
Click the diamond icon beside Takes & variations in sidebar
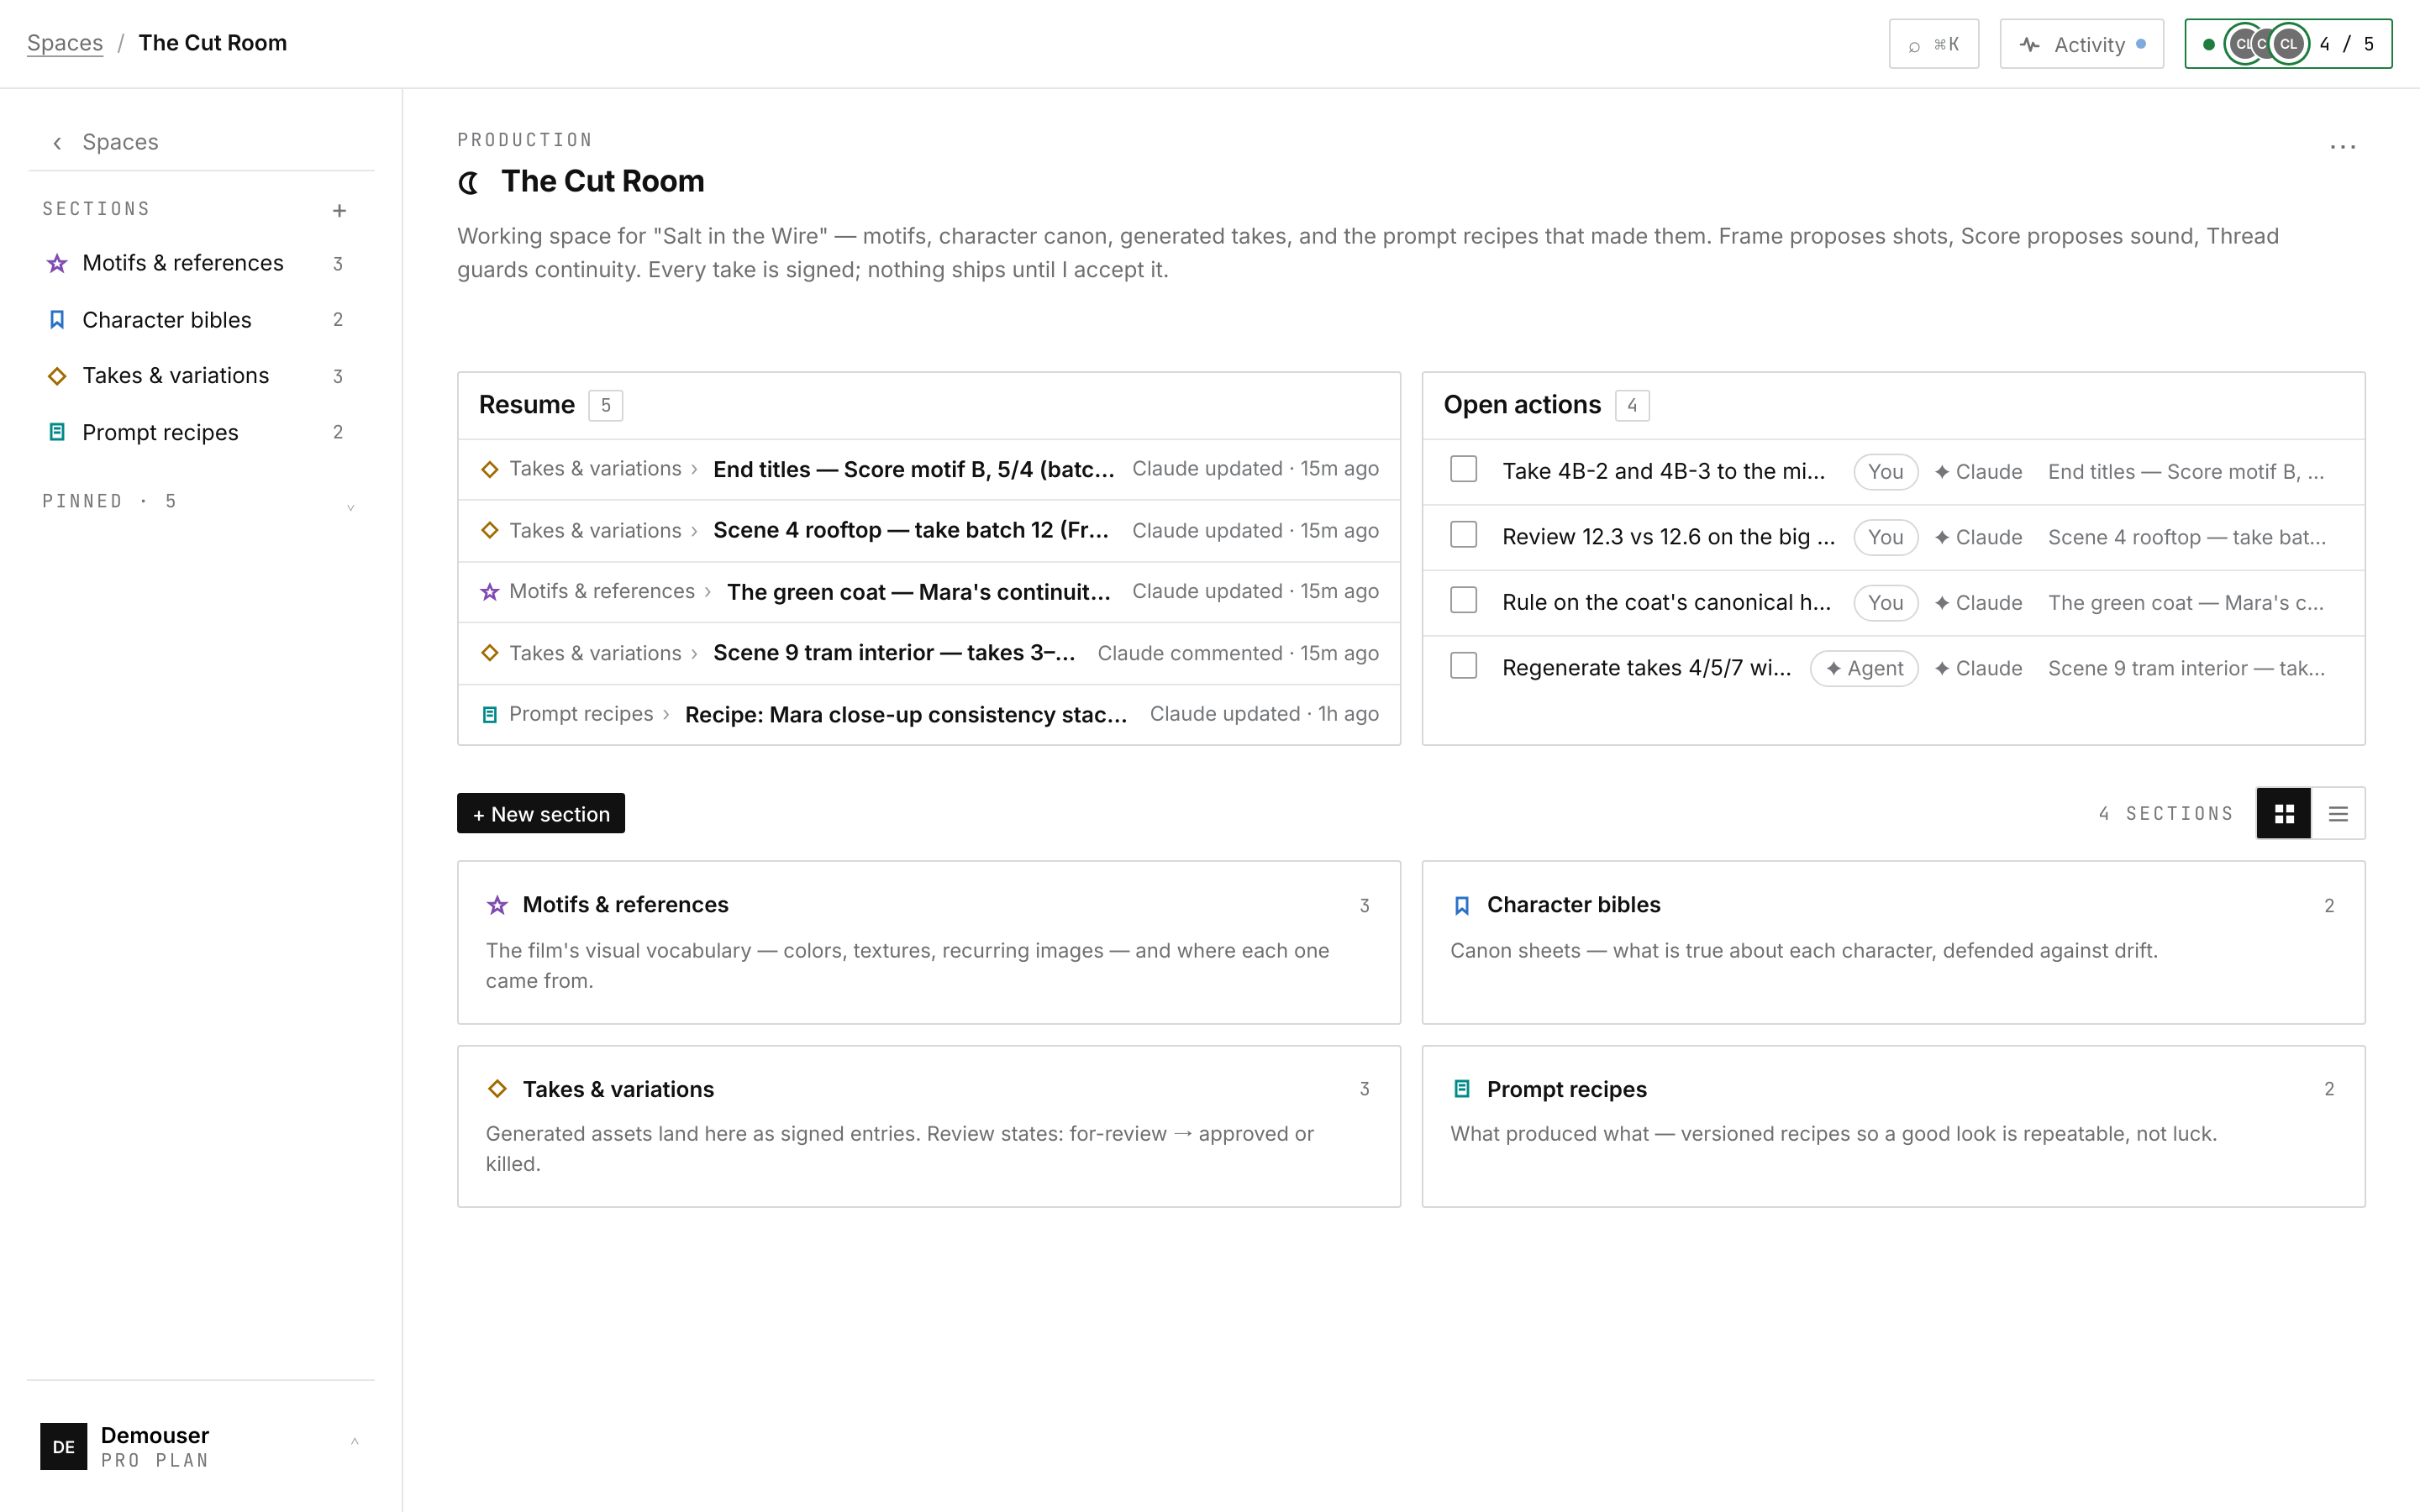pos(57,376)
